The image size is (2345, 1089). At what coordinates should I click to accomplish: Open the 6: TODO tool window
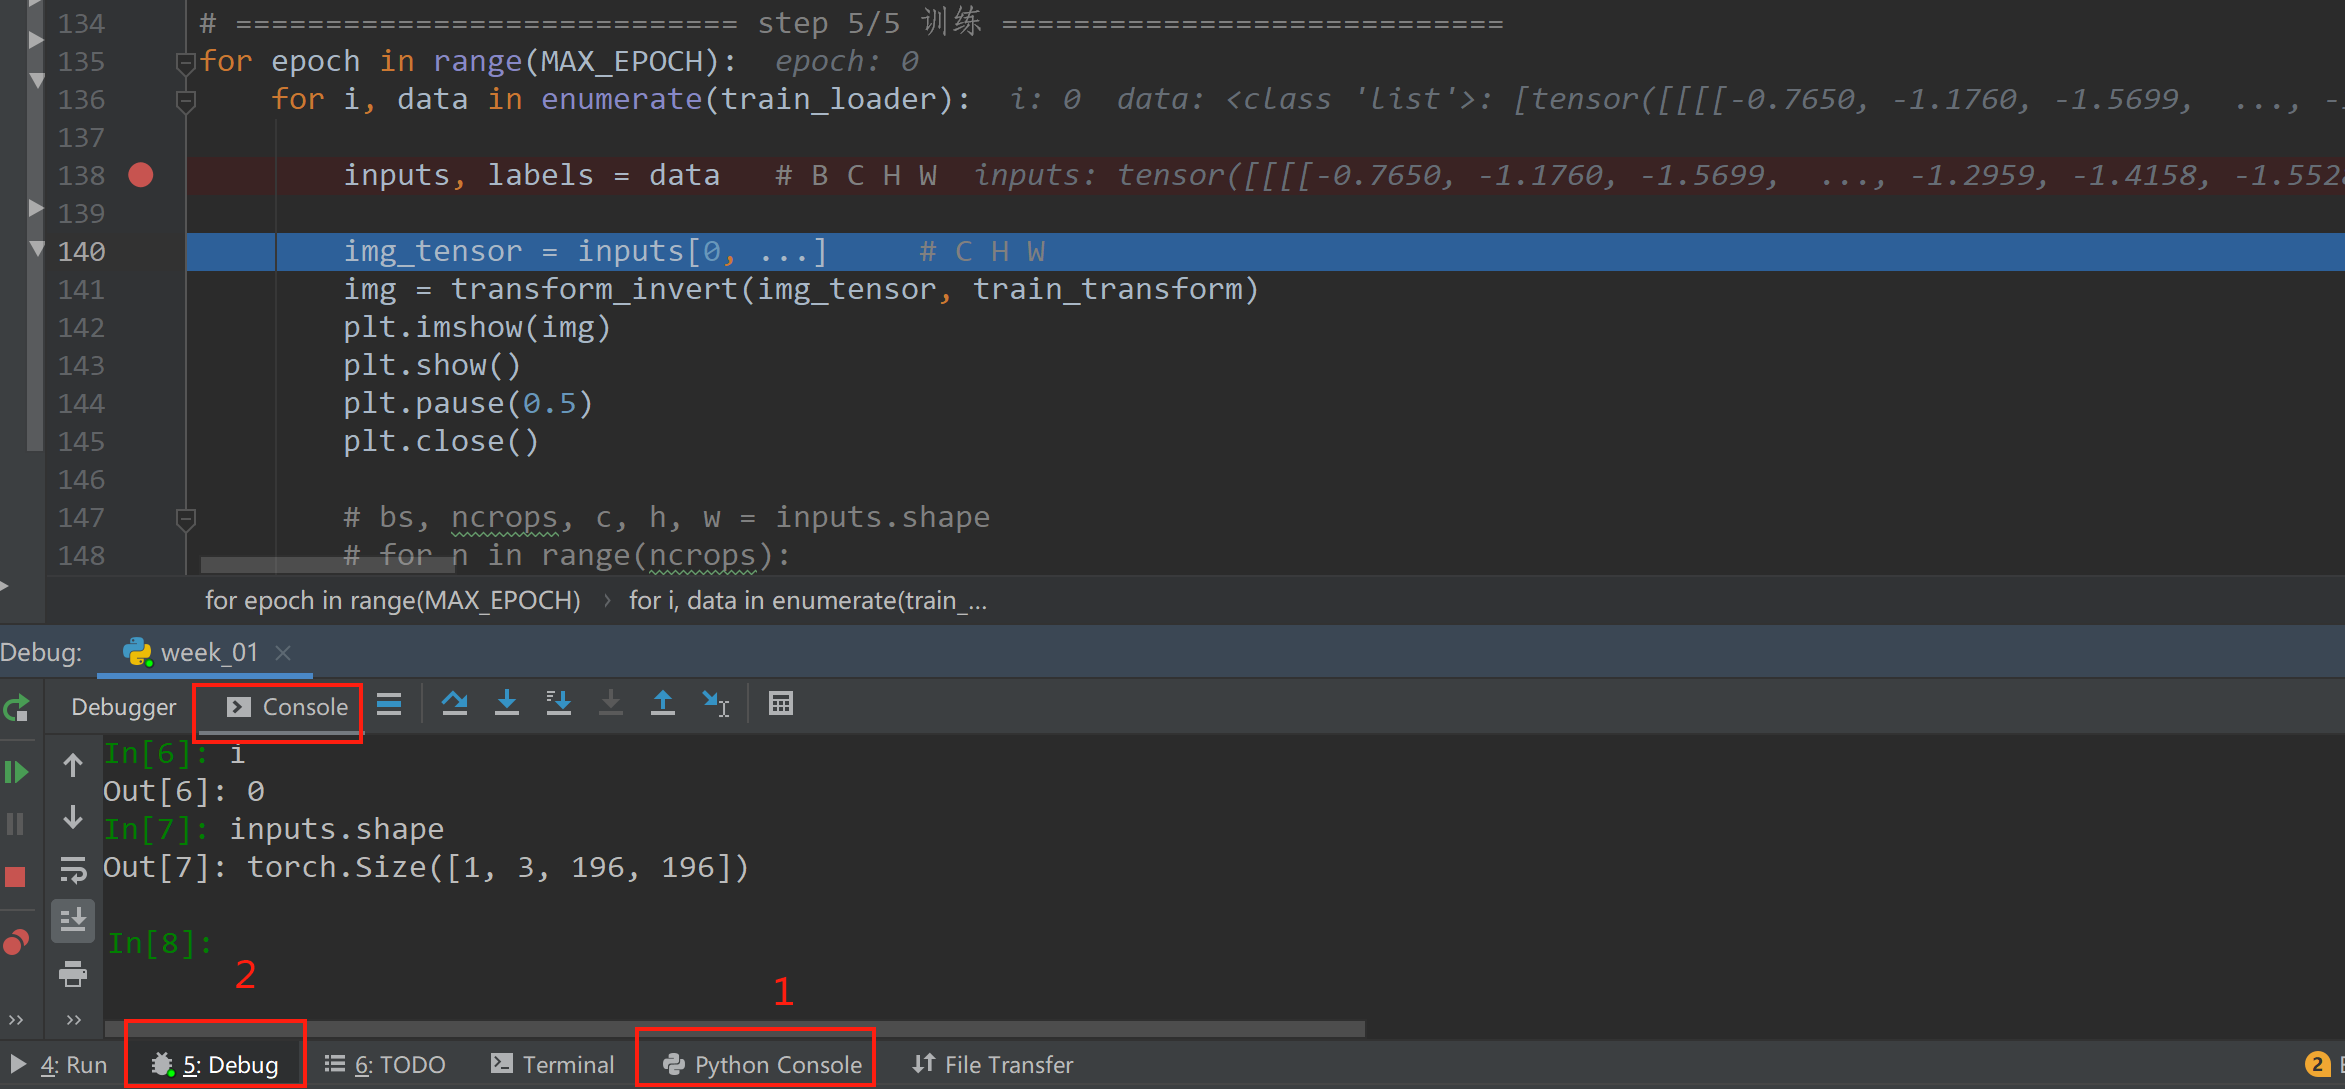[x=385, y=1065]
